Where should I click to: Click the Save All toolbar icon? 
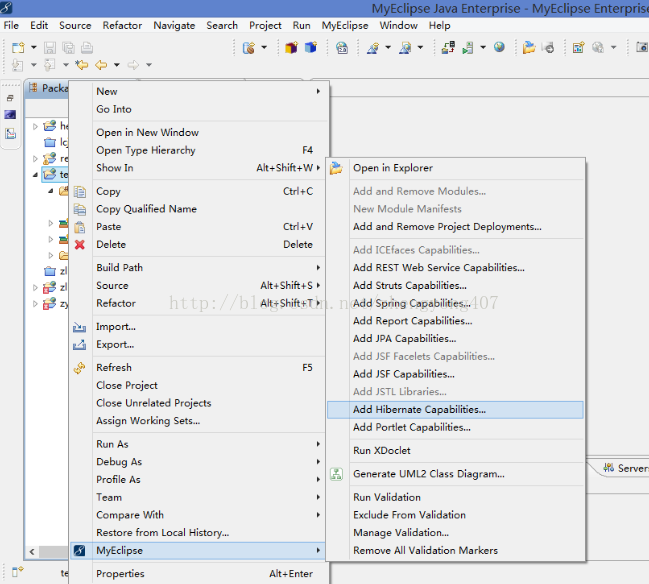coord(68,48)
